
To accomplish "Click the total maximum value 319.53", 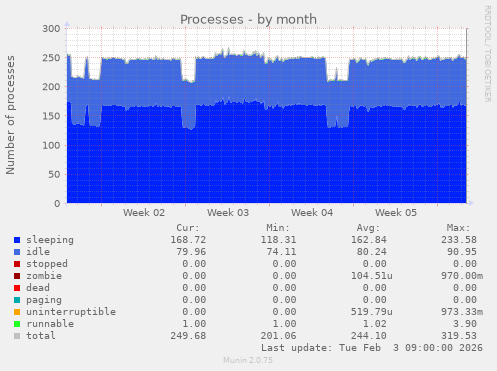I will pyautogui.click(x=459, y=336).
